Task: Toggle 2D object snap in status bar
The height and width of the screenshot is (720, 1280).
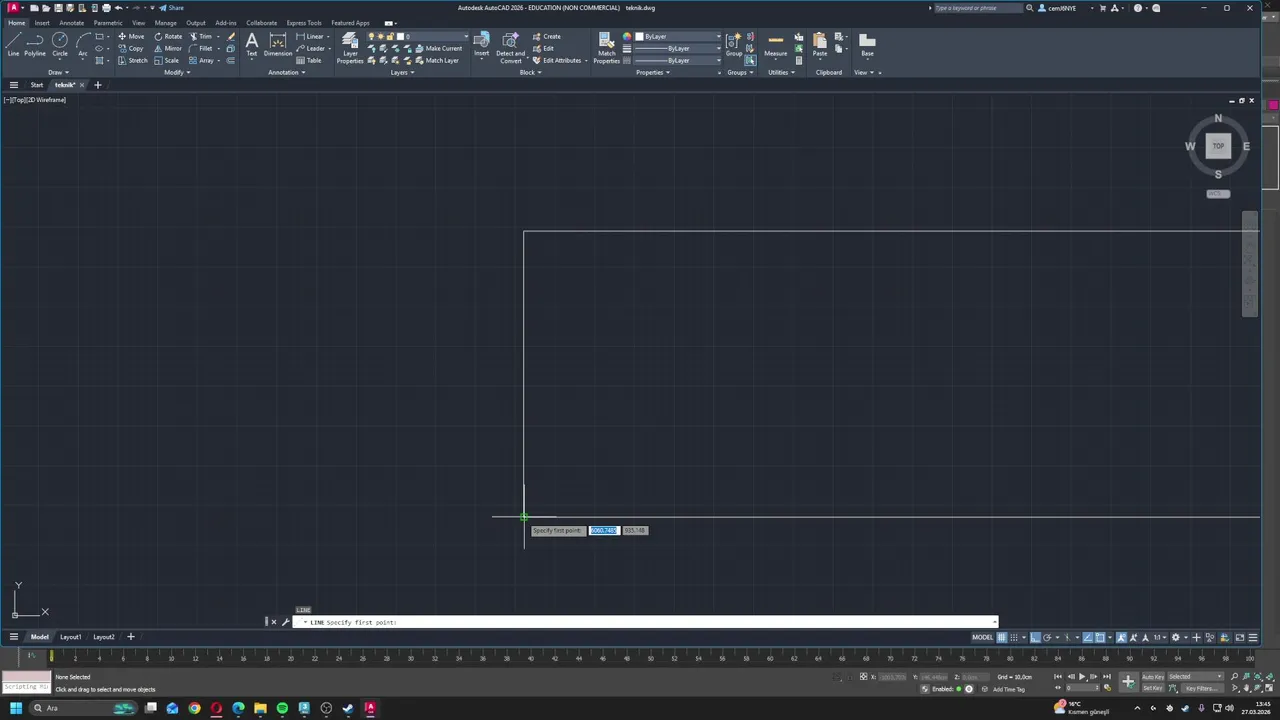Action: coord(1100,637)
